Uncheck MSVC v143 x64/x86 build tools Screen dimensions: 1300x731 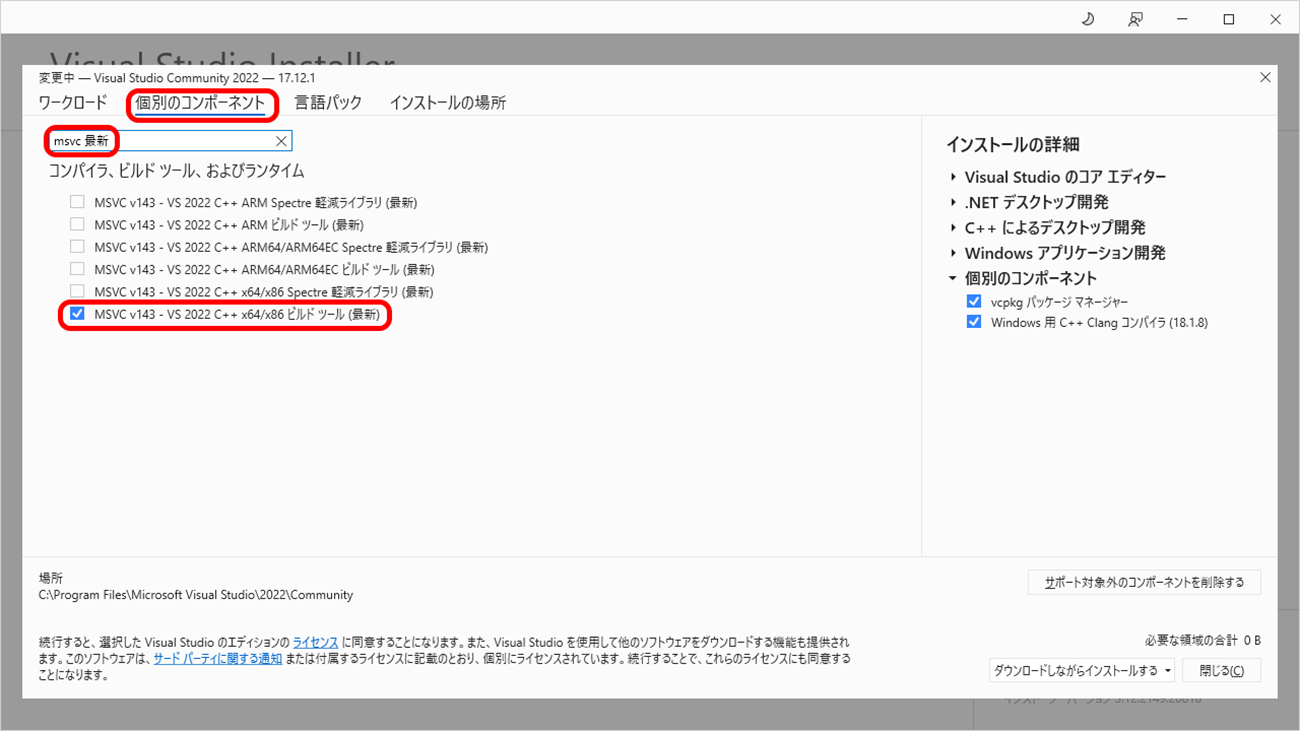tap(77, 314)
